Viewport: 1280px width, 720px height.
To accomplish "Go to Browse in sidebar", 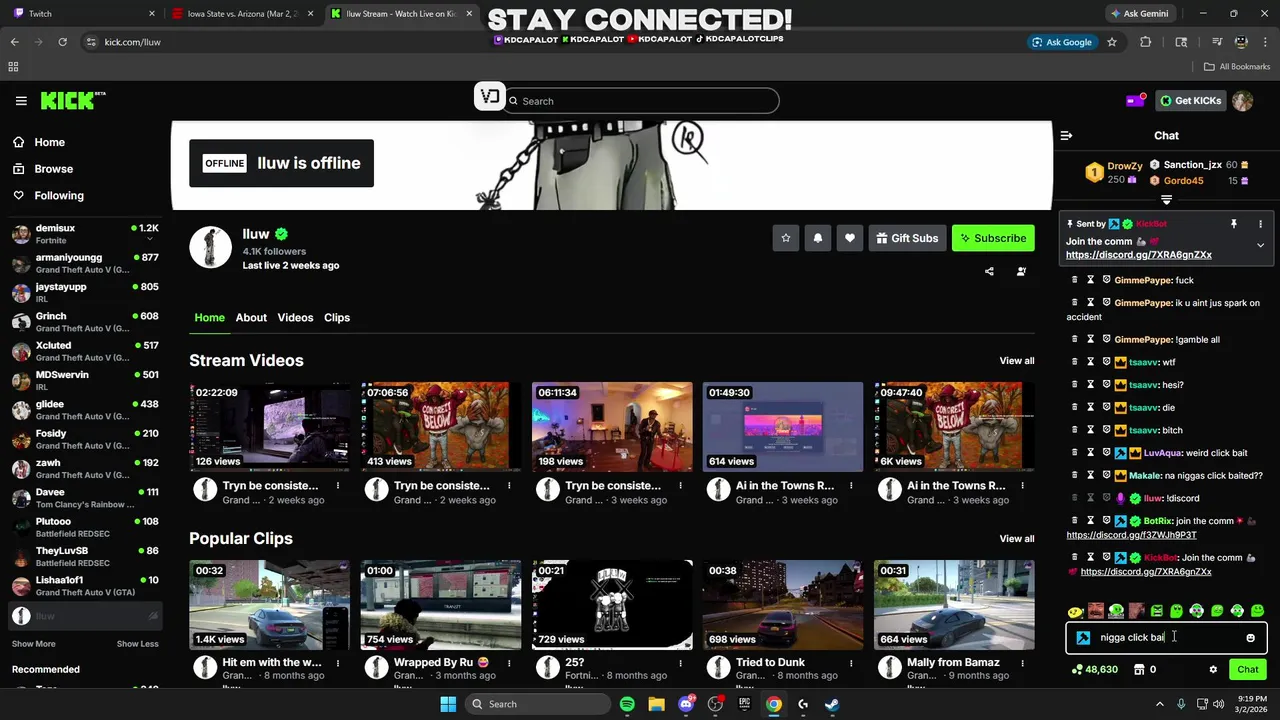I will click(53, 169).
